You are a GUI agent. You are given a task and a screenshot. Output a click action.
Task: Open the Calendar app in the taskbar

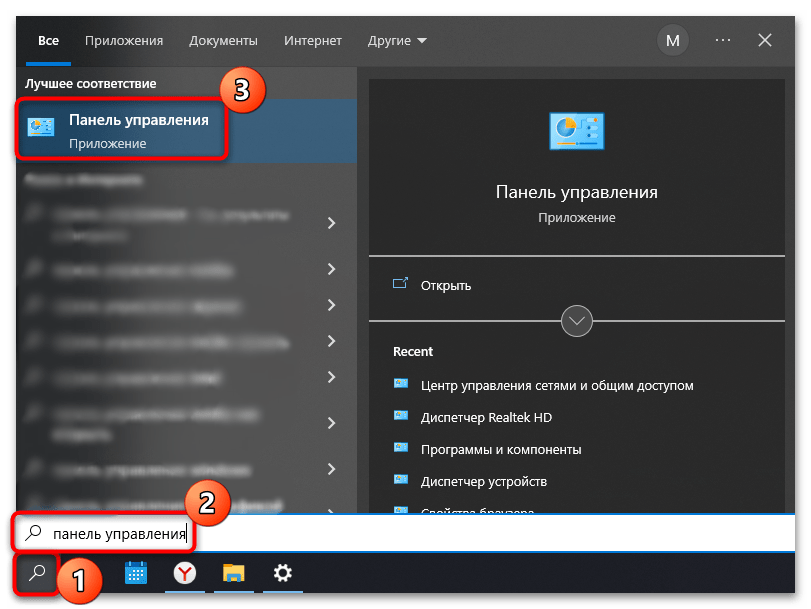coord(136,573)
